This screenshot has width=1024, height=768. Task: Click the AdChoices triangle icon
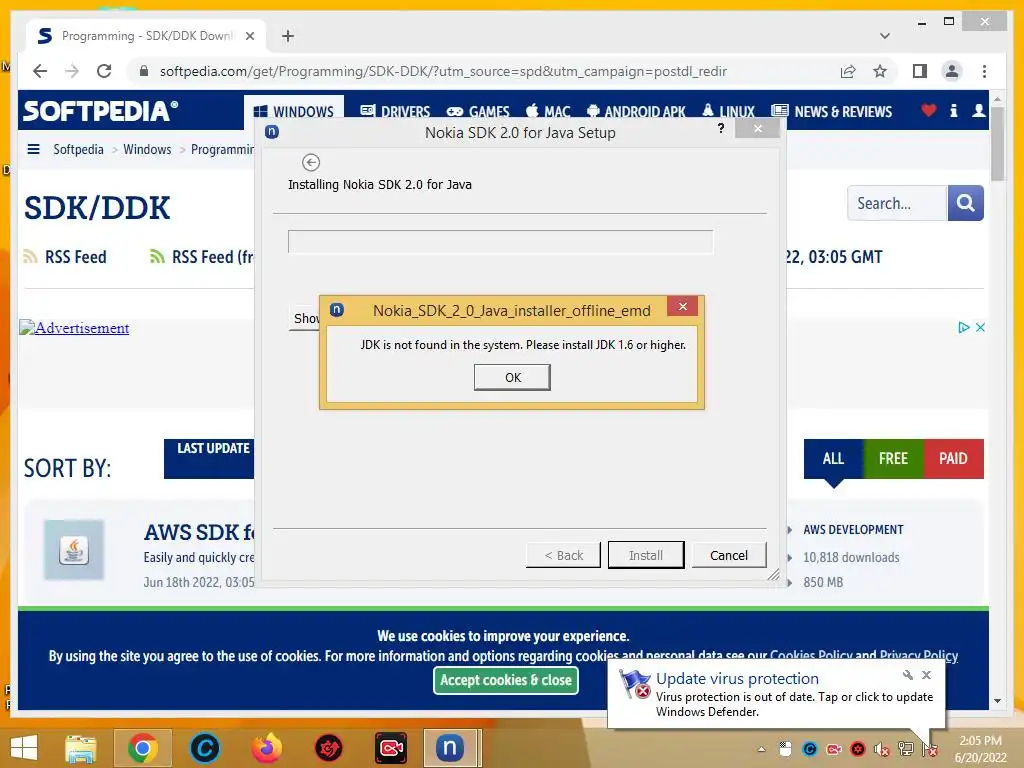[963, 327]
